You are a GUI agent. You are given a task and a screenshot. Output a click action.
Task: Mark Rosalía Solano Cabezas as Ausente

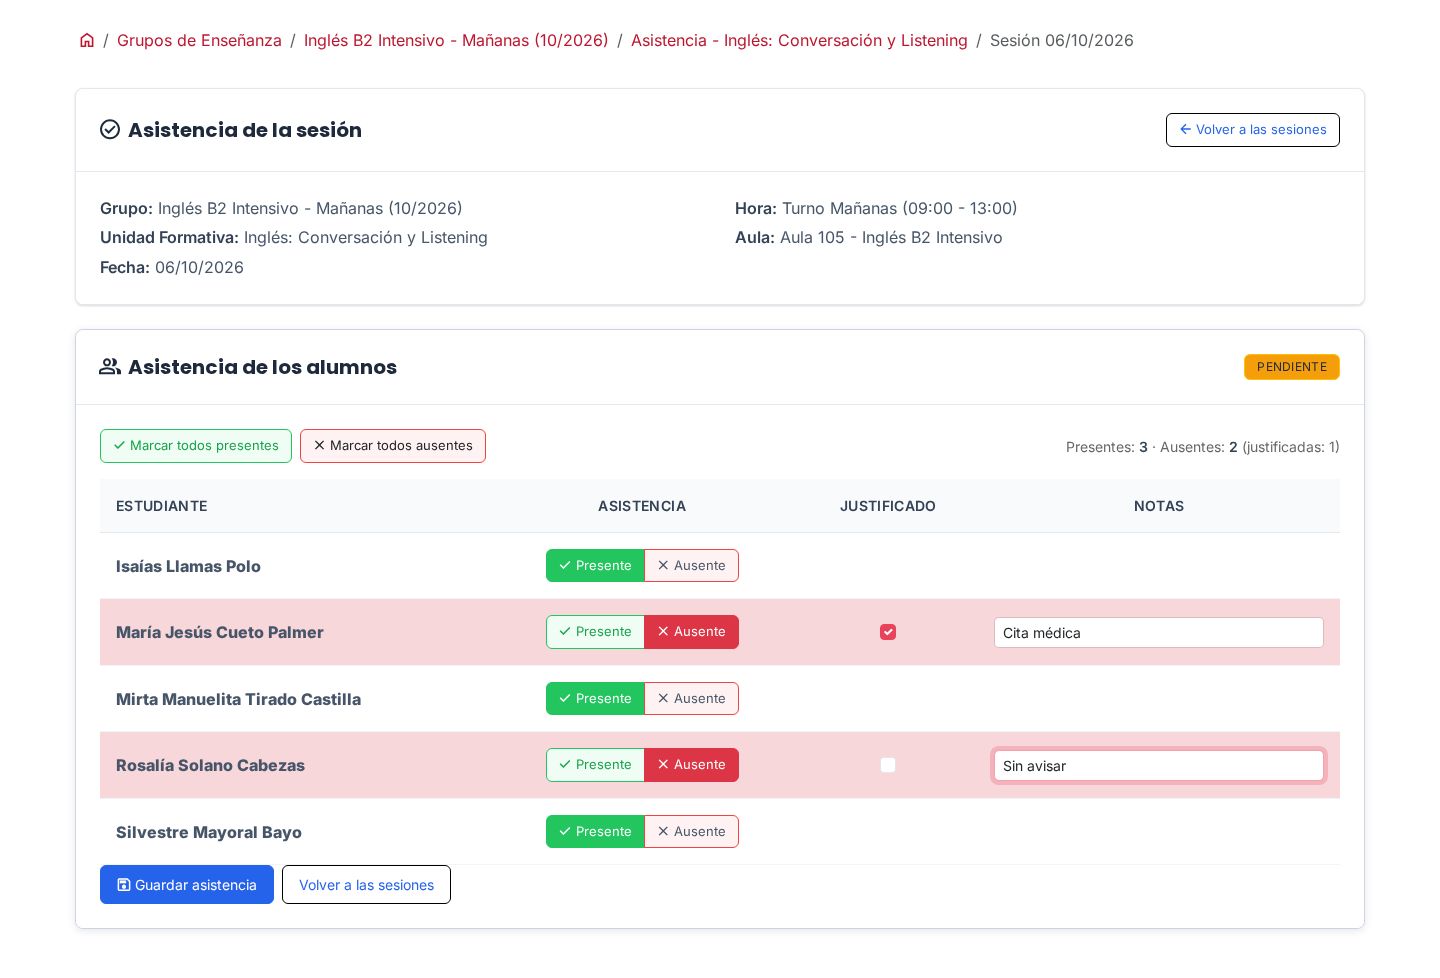pos(691,765)
